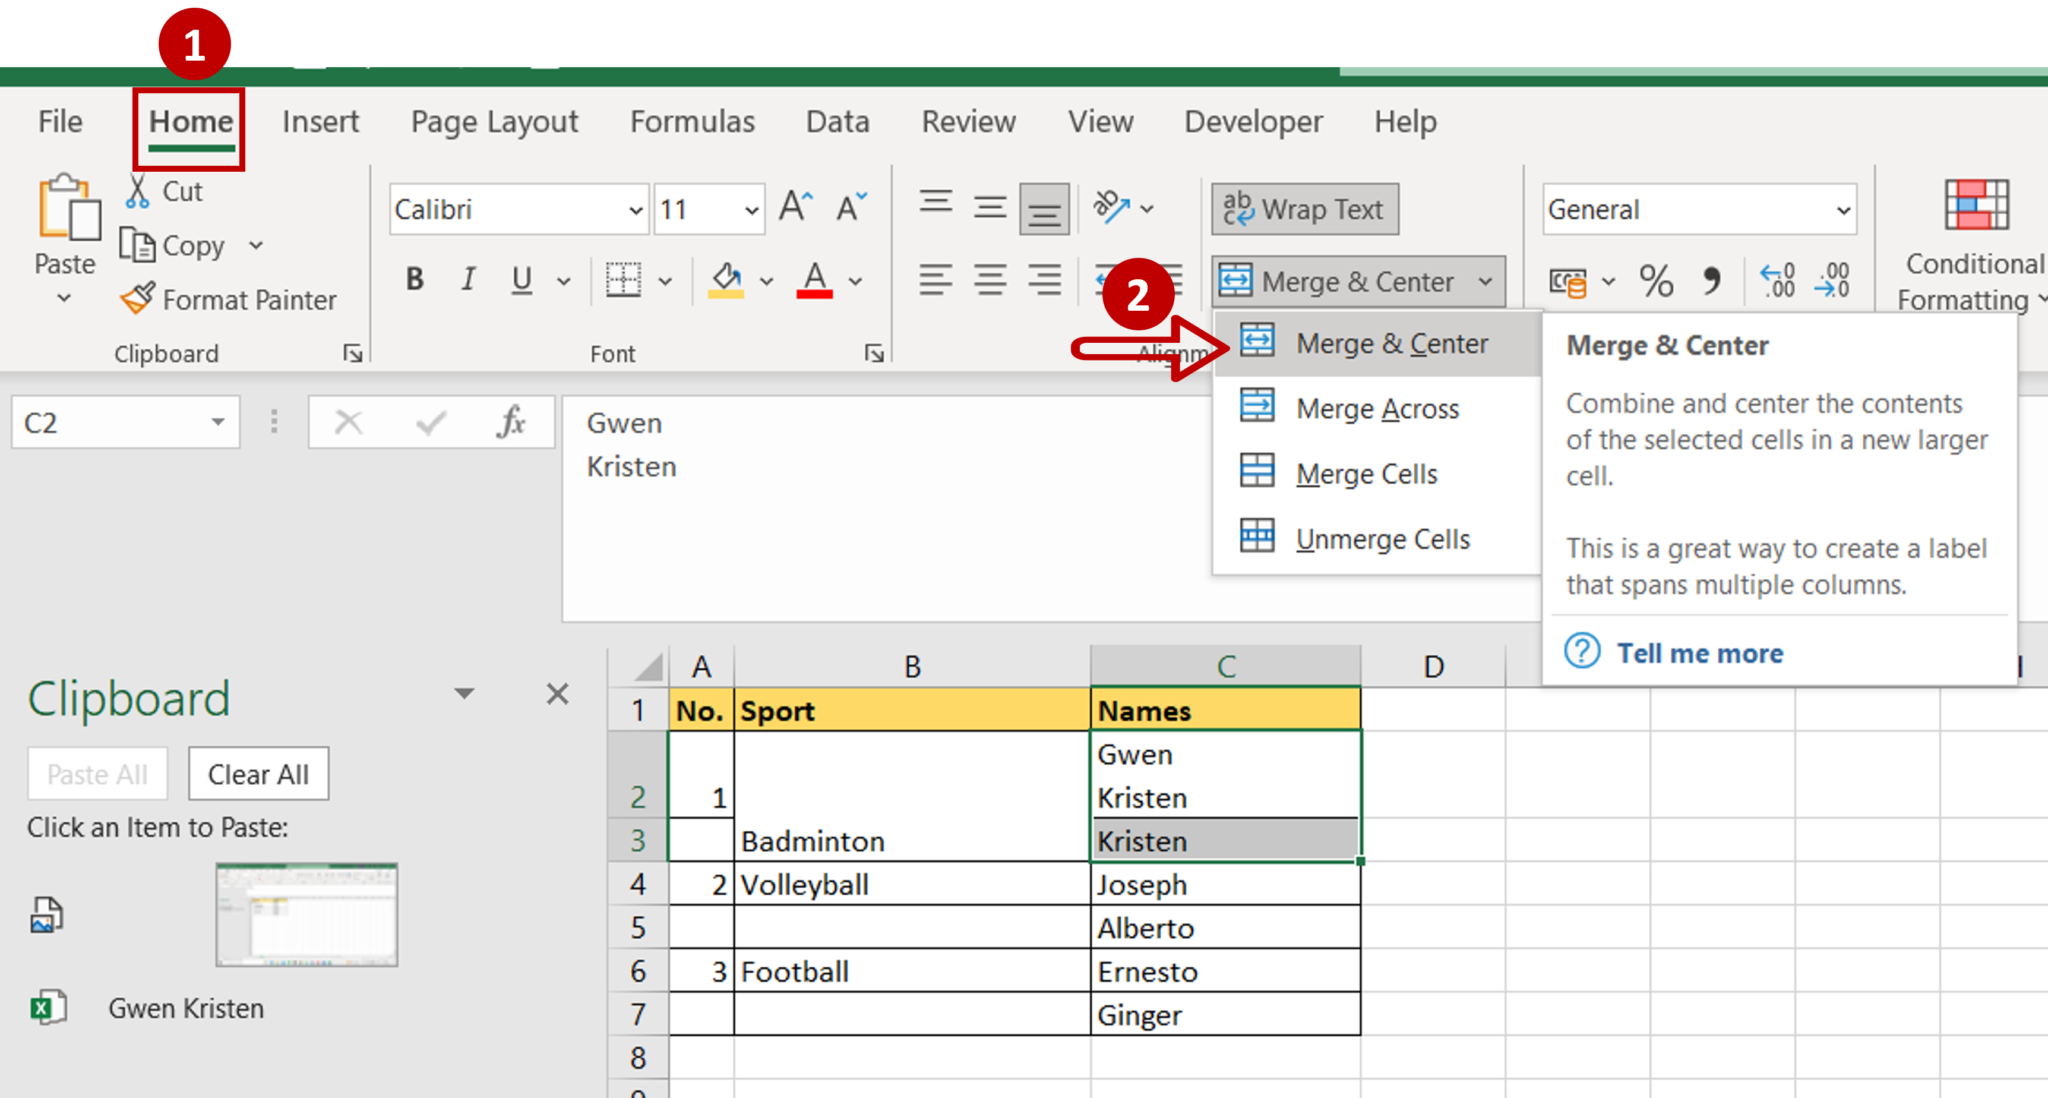Open the font name dropdown
This screenshot has width=2048, height=1098.
[x=636, y=209]
